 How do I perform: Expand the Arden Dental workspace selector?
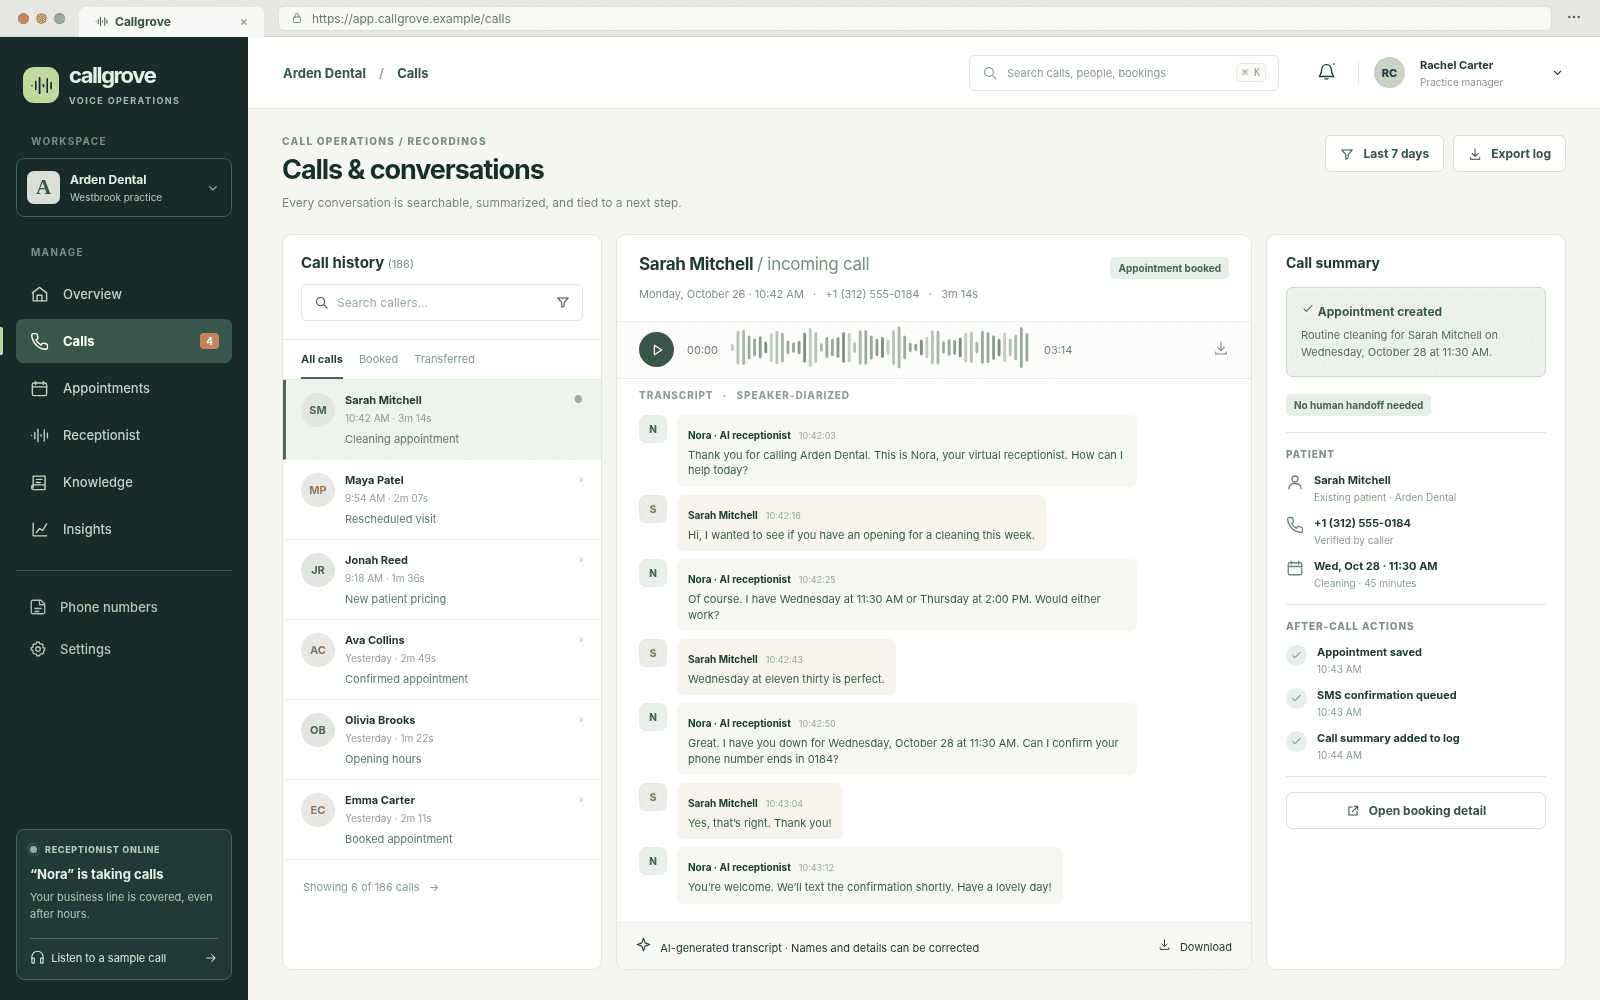coord(124,187)
